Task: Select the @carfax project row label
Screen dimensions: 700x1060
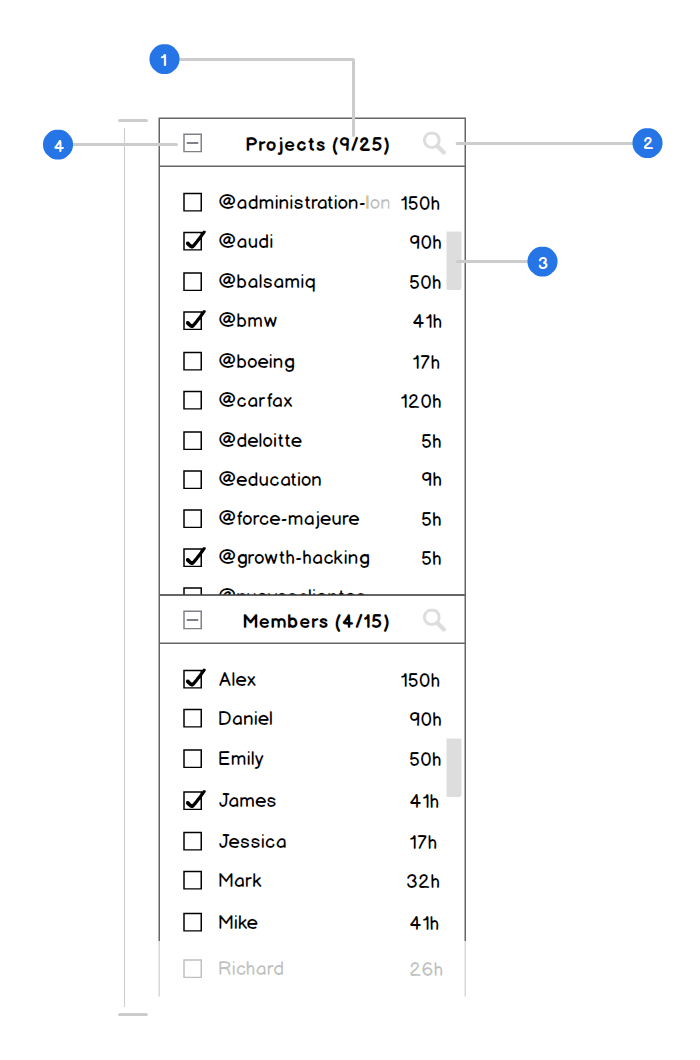Action: [x=256, y=400]
